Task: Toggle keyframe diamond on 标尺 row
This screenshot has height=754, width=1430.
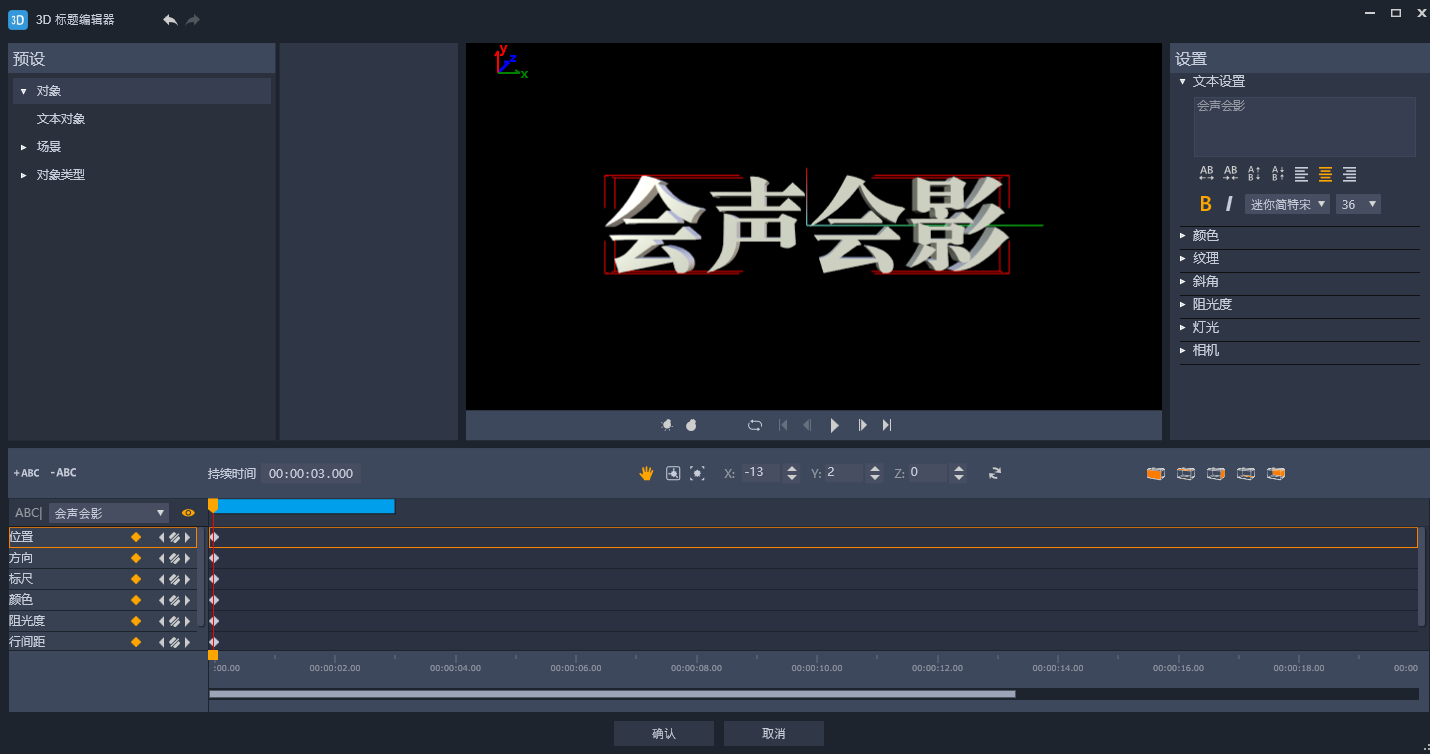Action: coord(136,579)
